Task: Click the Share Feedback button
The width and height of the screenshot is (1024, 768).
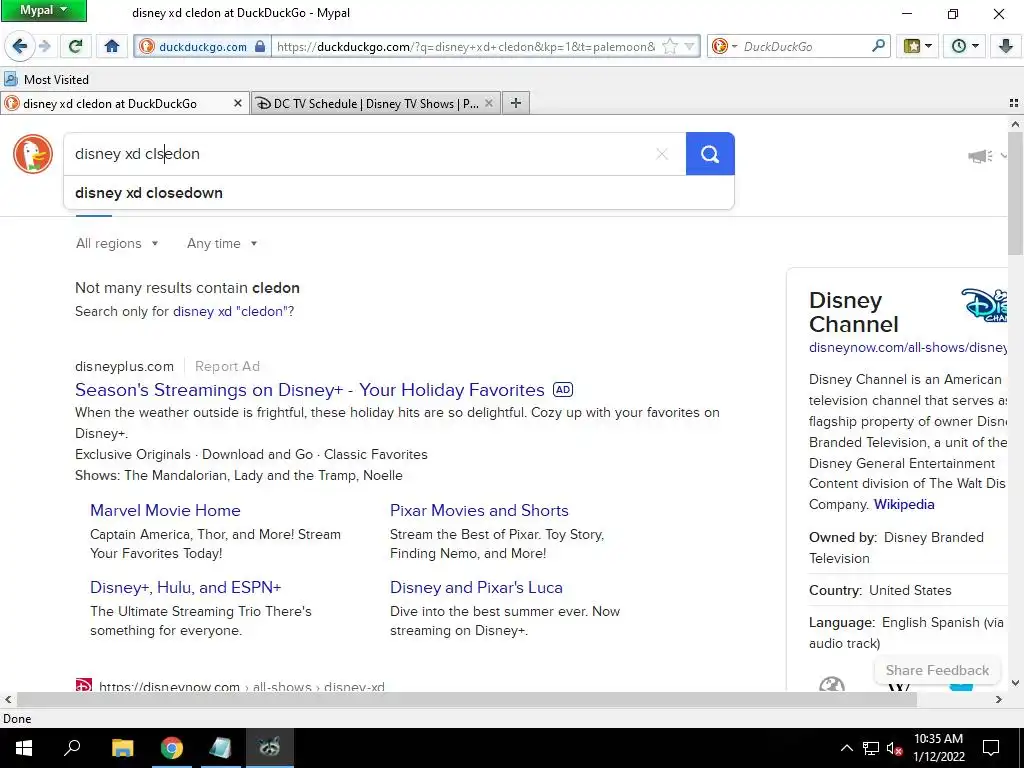Action: pyautogui.click(x=937, y=671)
